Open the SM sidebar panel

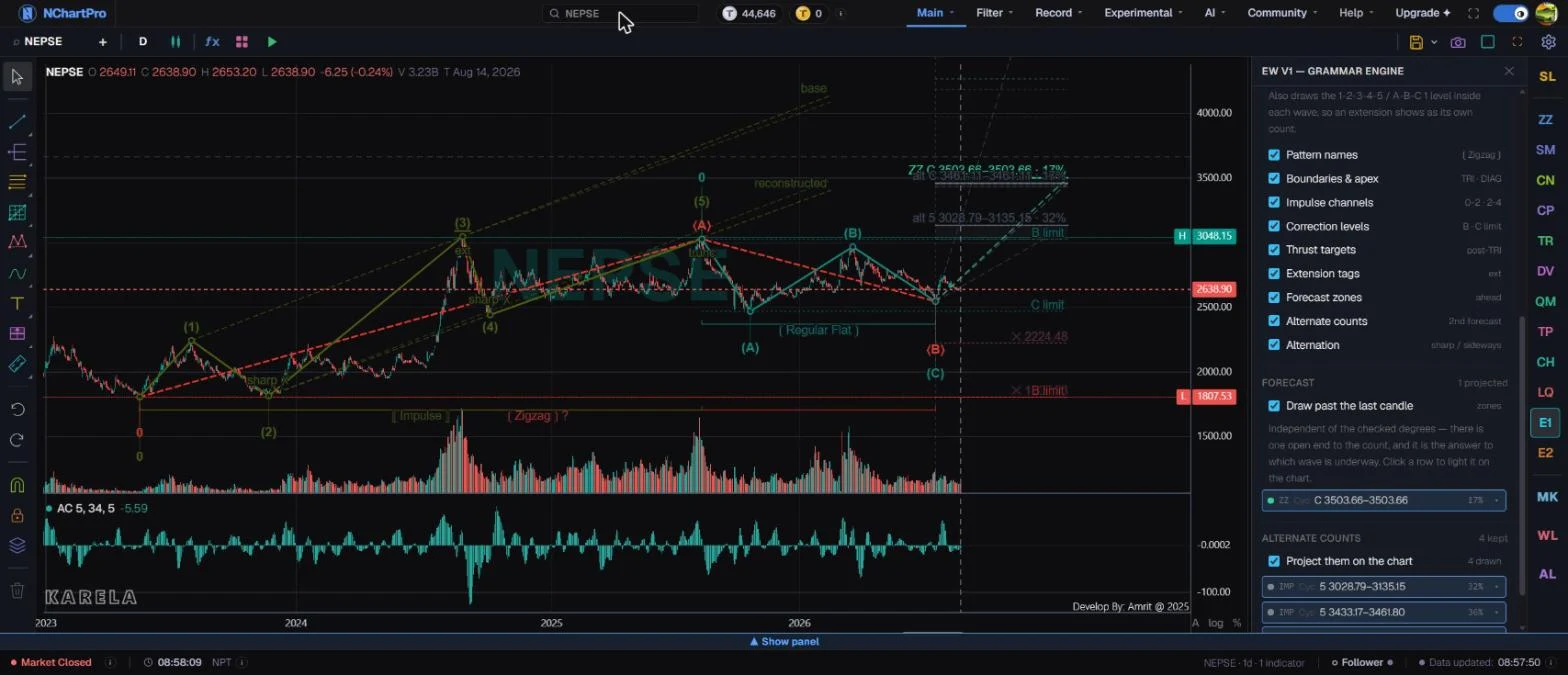click(x=1546, y=150)
